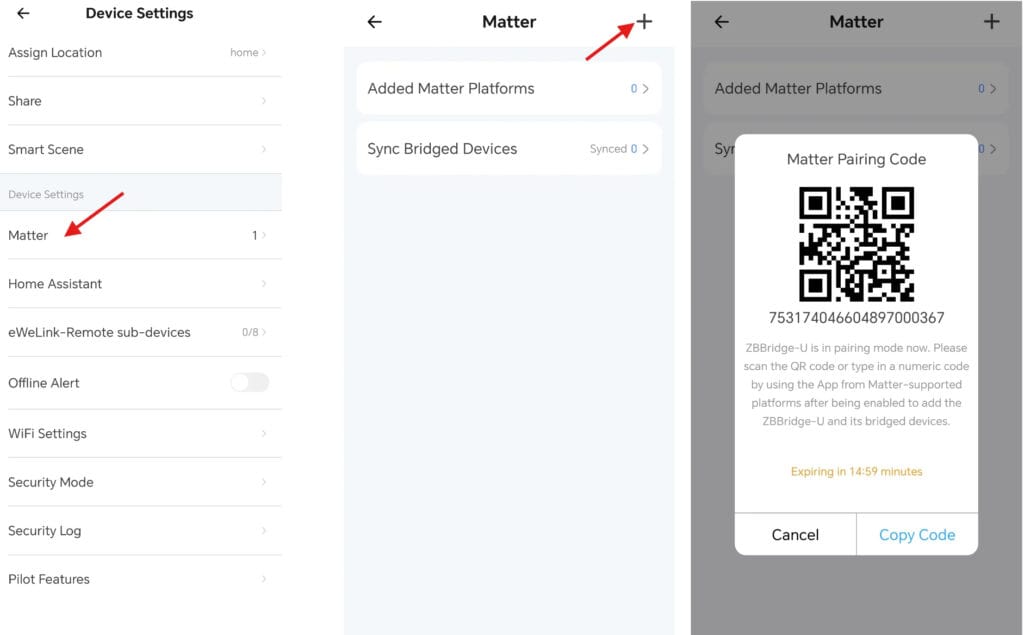1024x635 pixels.
Task: Select the numeric pairing code text
Action: pos(856,317)
